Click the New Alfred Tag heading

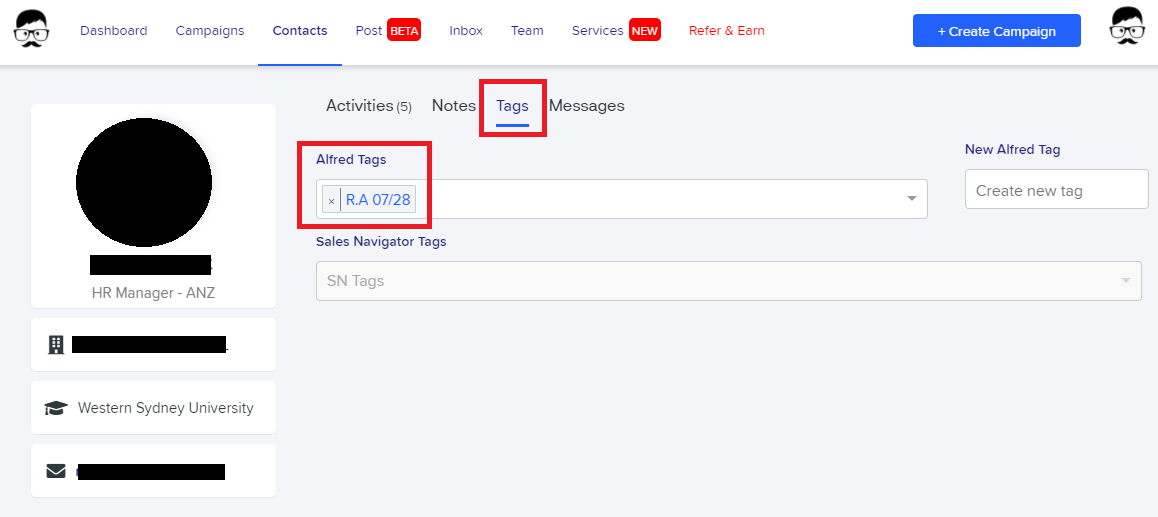coord(1013,149)
